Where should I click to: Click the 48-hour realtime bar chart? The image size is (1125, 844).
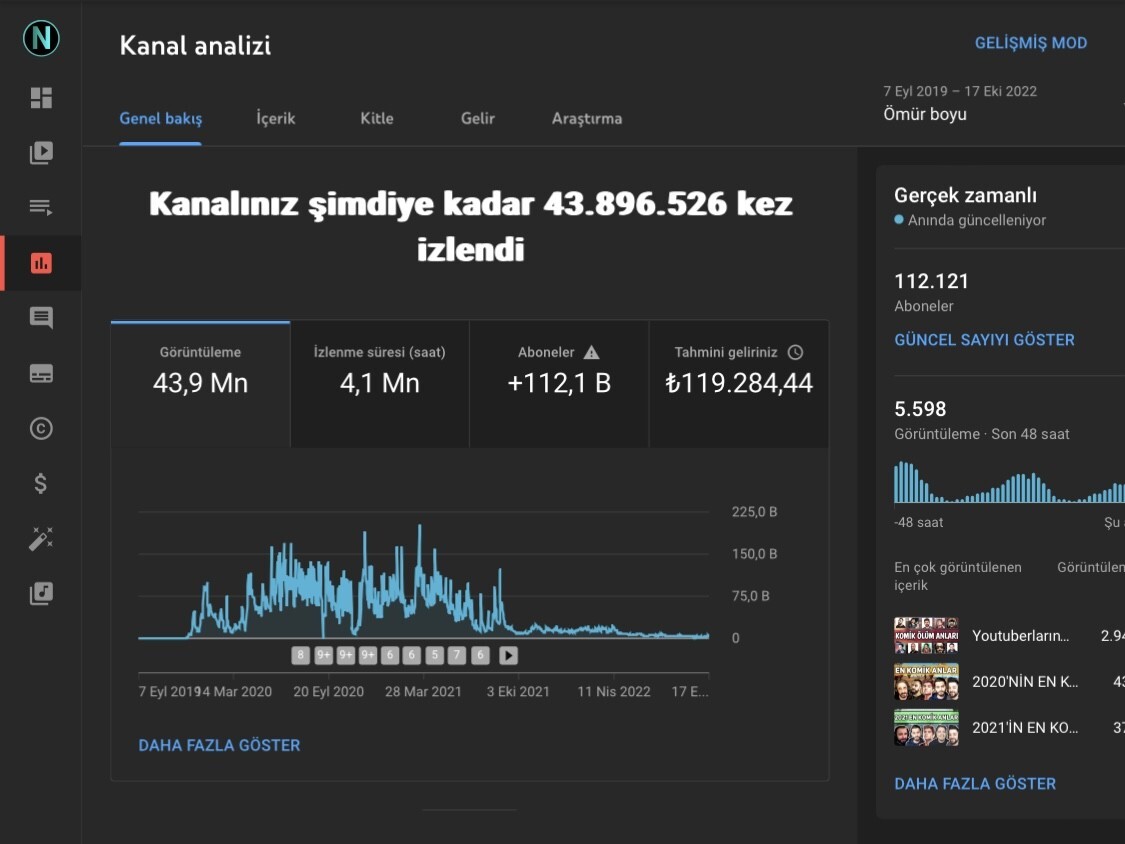tap(1009, 482)
